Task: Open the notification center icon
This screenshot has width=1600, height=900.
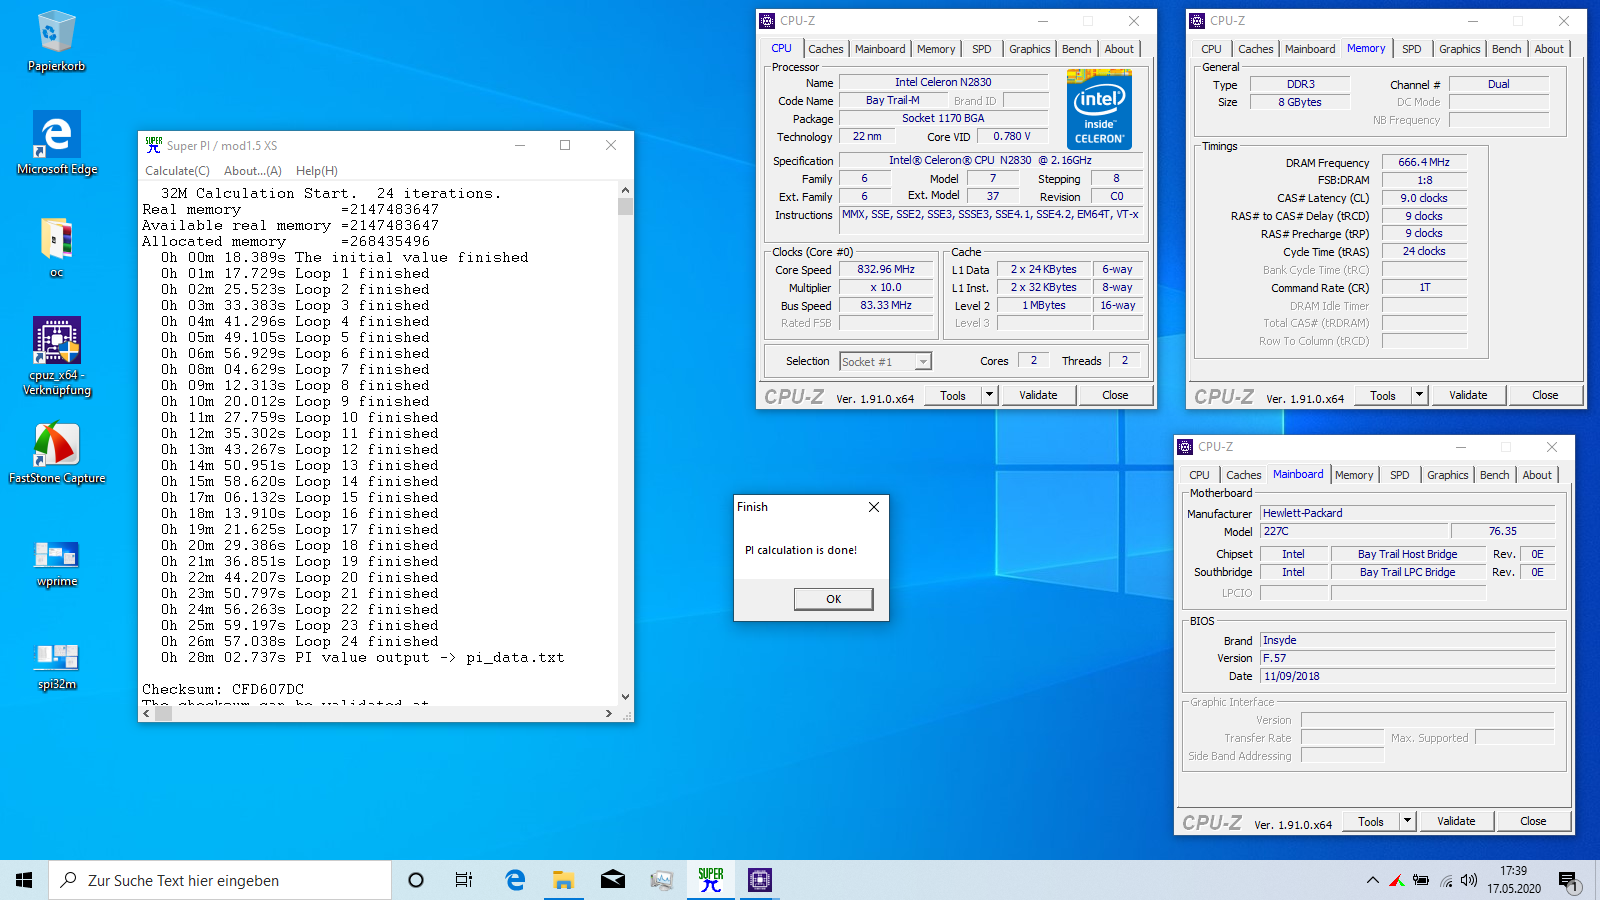Action: click(1567, 880)
